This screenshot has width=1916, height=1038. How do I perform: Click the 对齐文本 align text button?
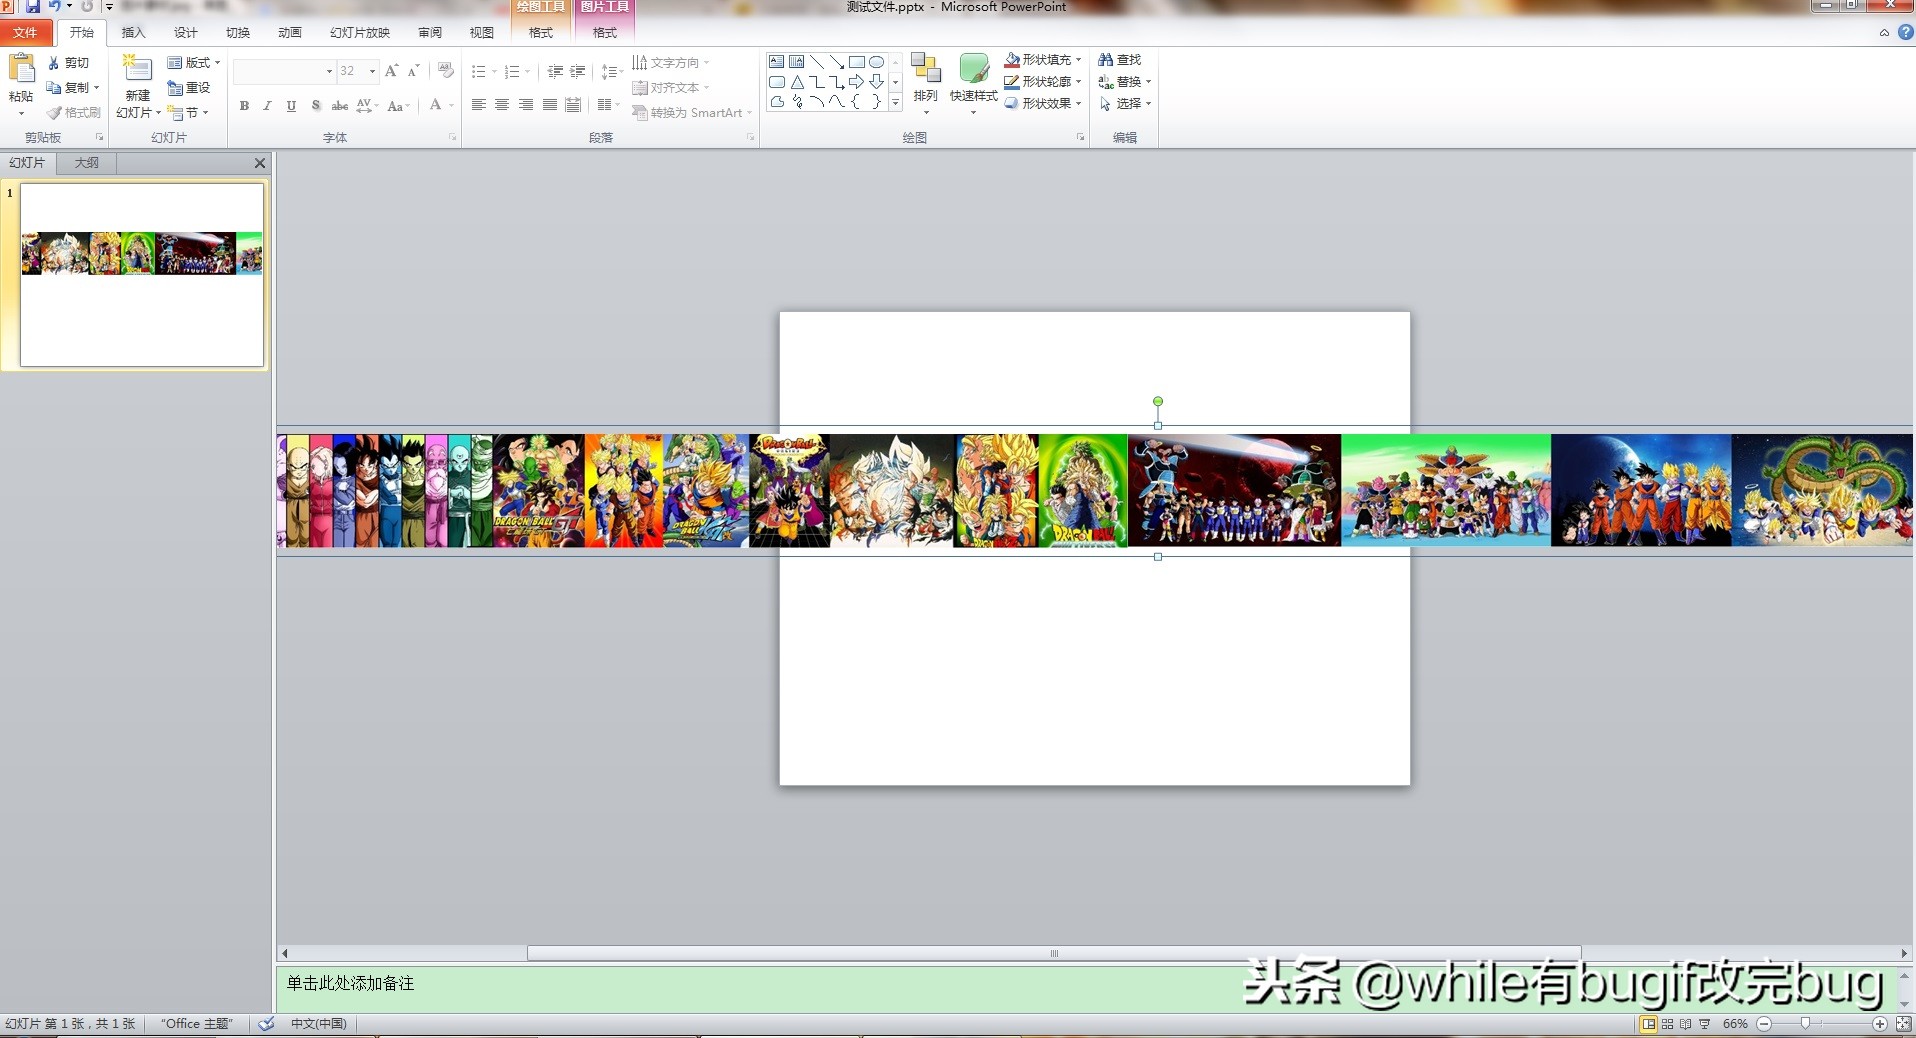[671, 88]
